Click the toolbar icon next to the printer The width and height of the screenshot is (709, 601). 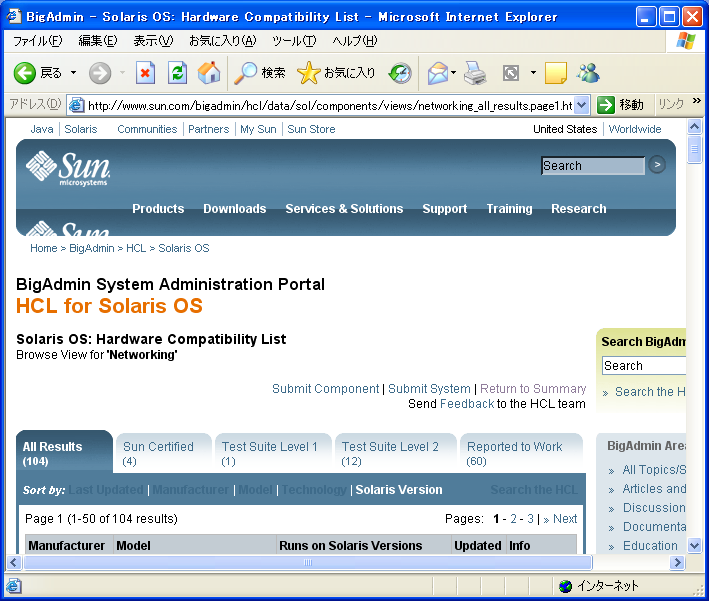tap(511, 73)
